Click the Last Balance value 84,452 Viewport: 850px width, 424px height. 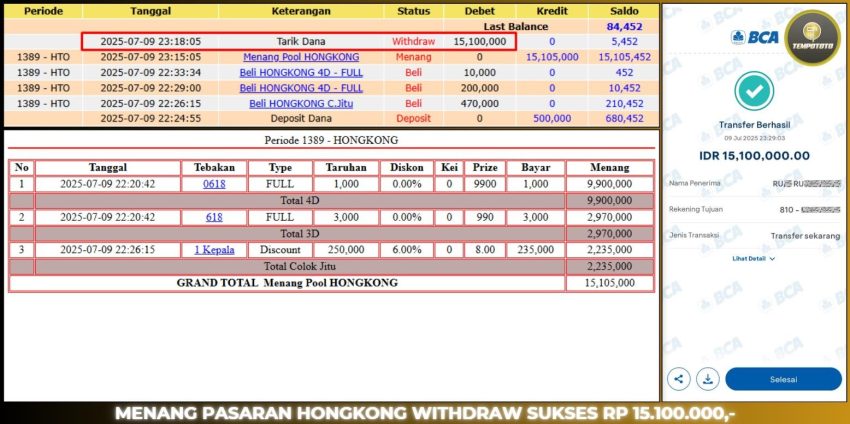click(624, 27)
